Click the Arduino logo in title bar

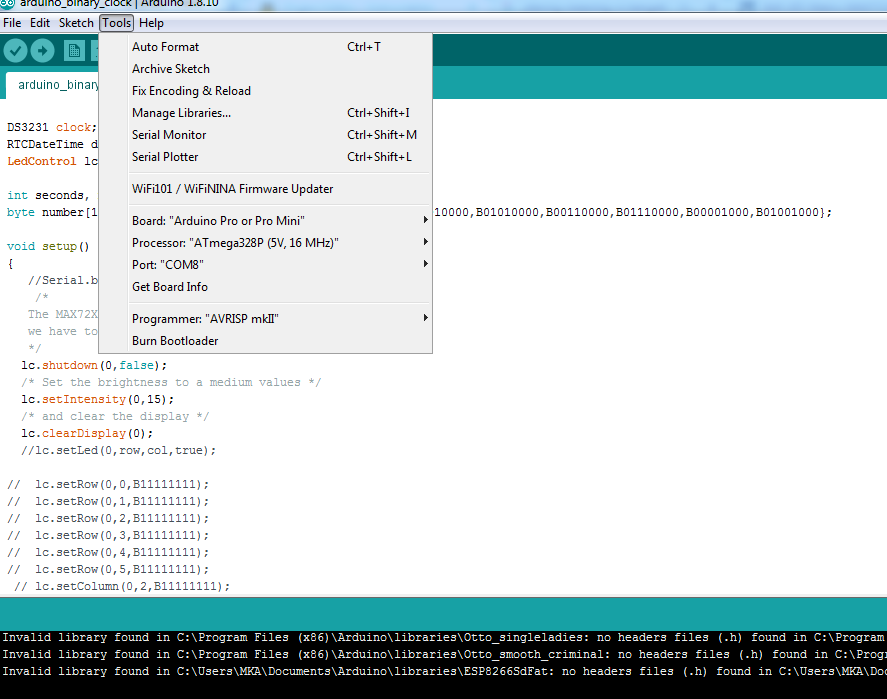pyautogui.click(x=7, y=3)
